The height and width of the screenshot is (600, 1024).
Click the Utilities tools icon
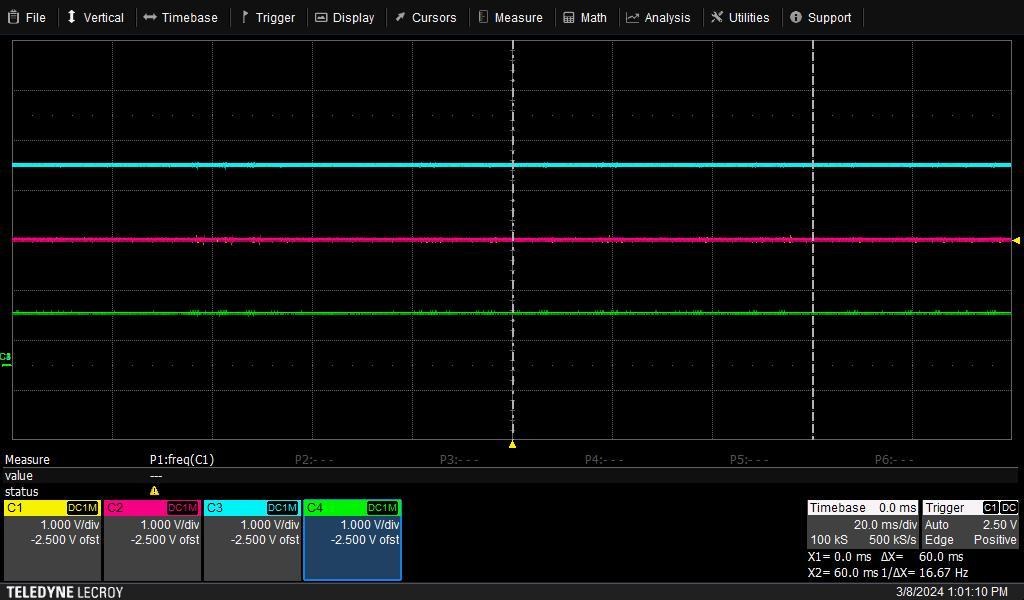717,17
